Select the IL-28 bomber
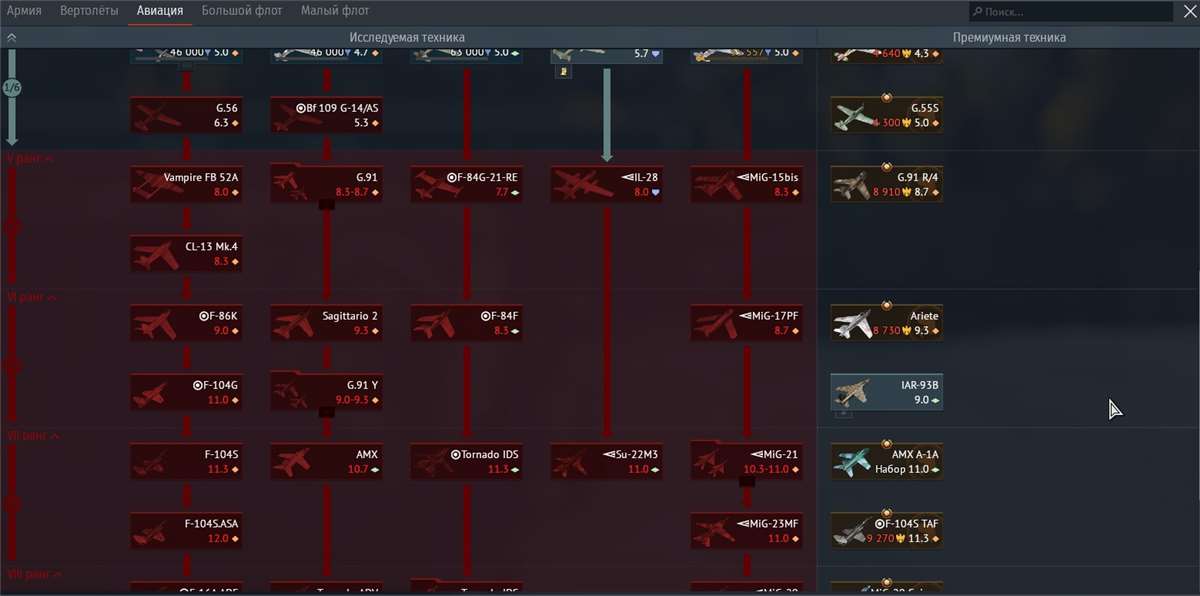 coord(606,184)
